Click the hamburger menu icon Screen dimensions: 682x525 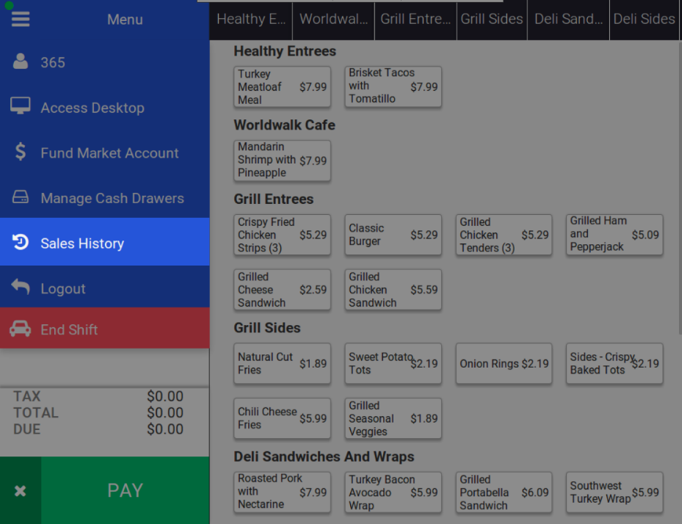(x=20, y=19)
